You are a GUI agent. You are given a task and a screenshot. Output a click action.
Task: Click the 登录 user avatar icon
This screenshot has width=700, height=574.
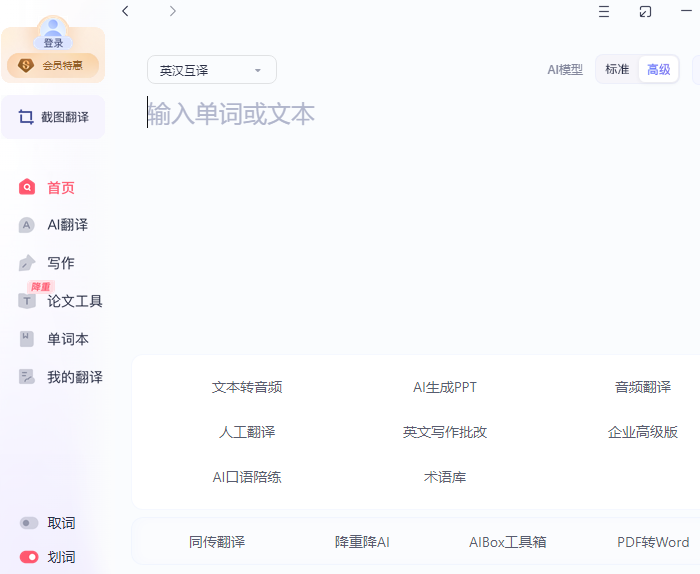pyautogui.click(x=53, y=32)
